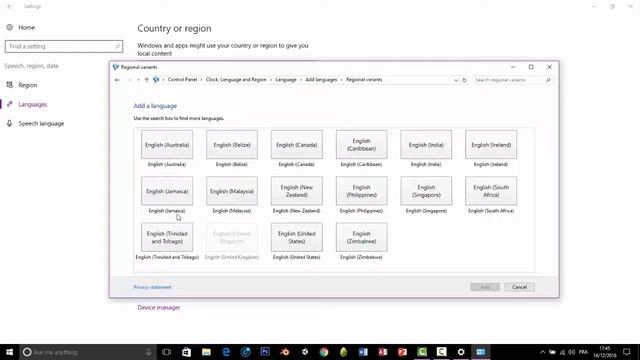Screen dimensions: 640x360
Task: Open the Store from the taskbar
Action: click(x=186, y=352)
